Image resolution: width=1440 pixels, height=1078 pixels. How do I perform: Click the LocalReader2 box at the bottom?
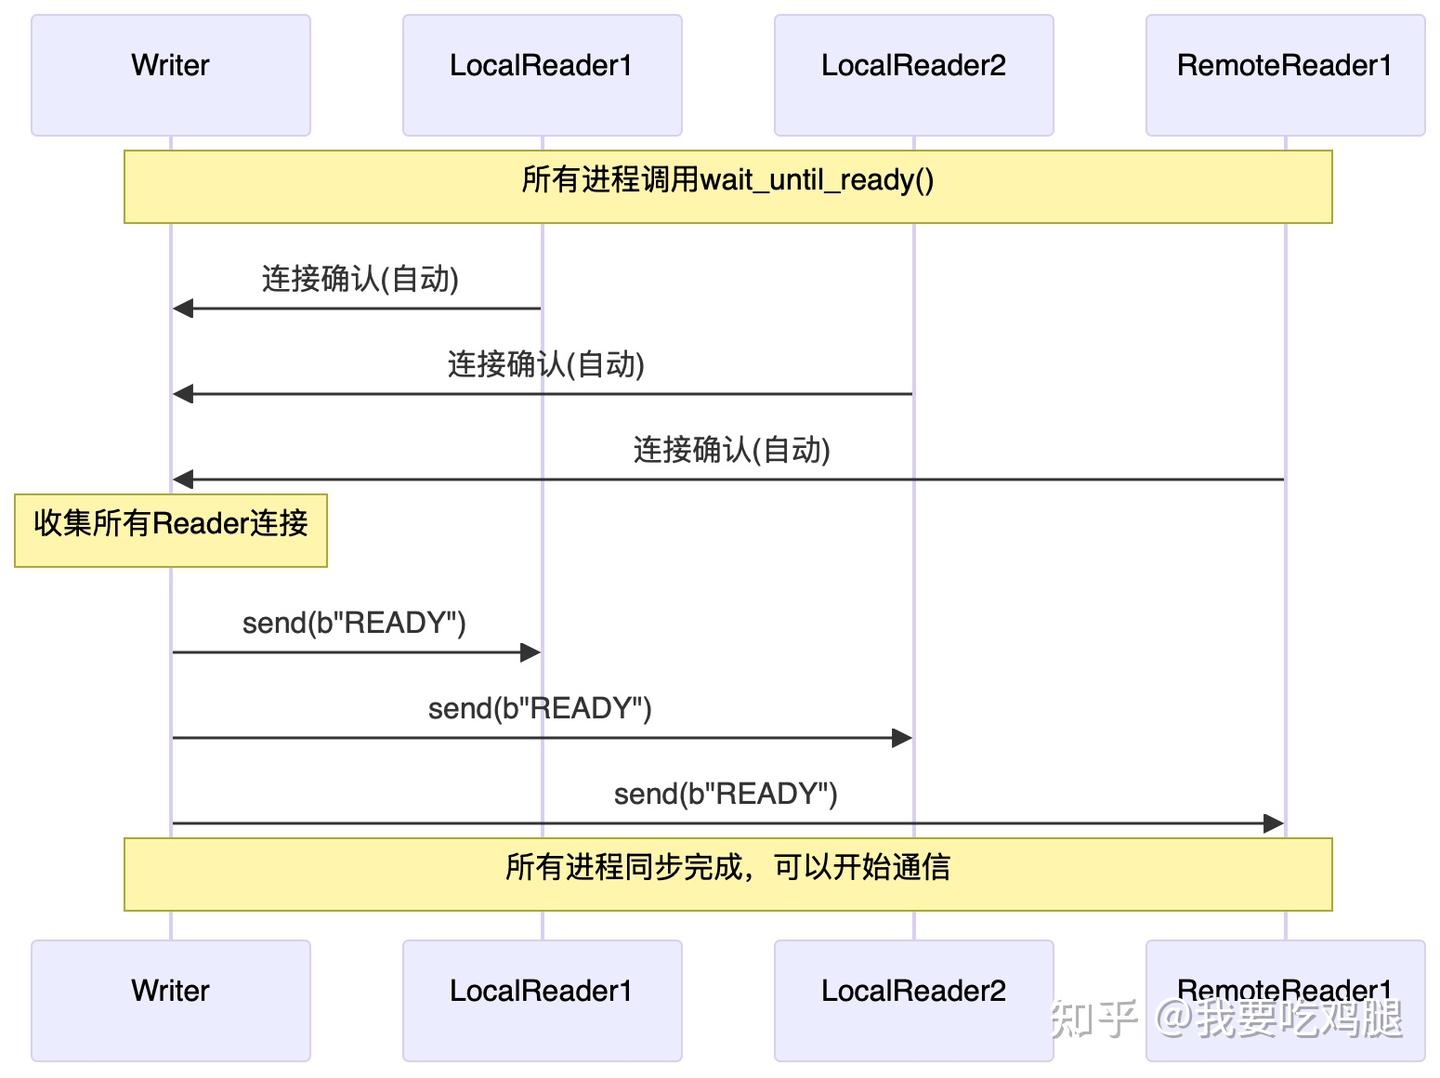click(913, 999)
